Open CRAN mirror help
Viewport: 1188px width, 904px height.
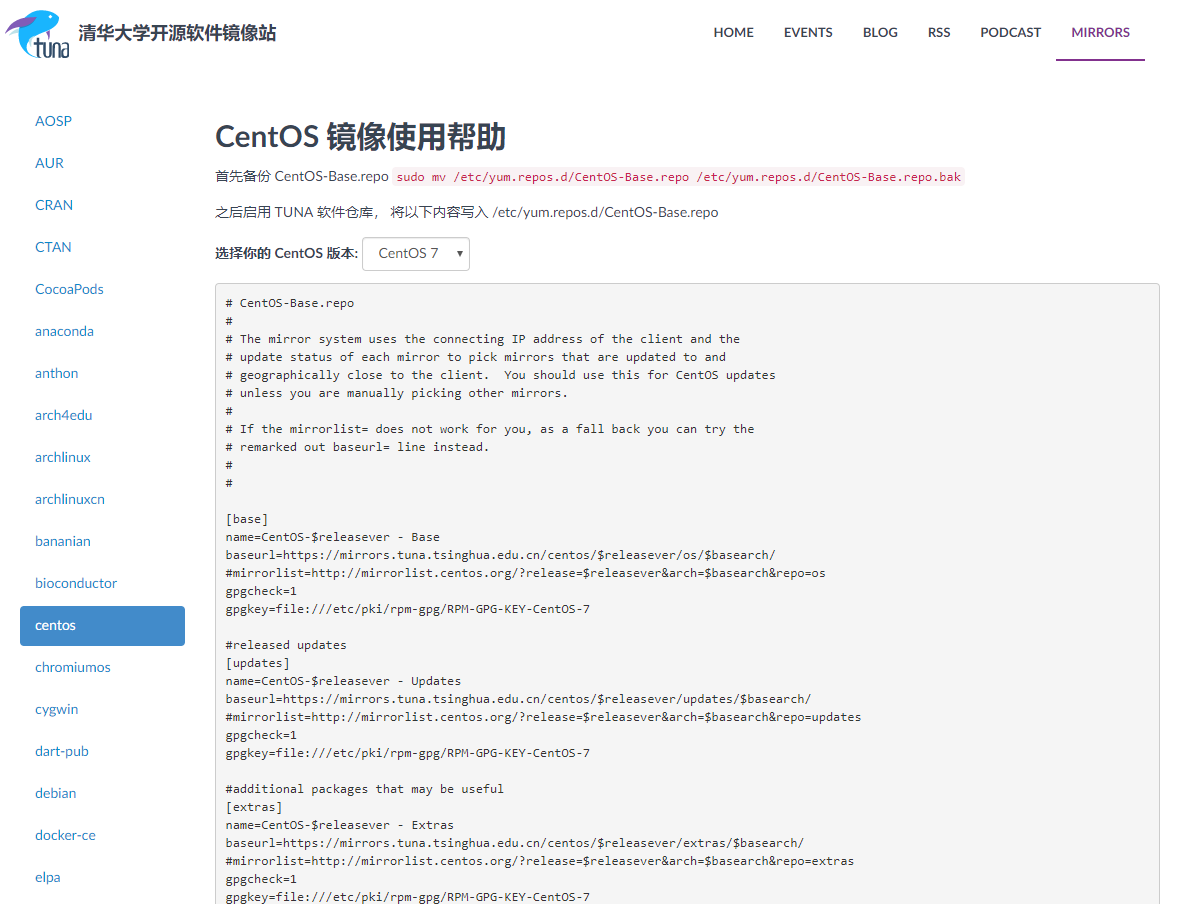[x=54, y=205]
